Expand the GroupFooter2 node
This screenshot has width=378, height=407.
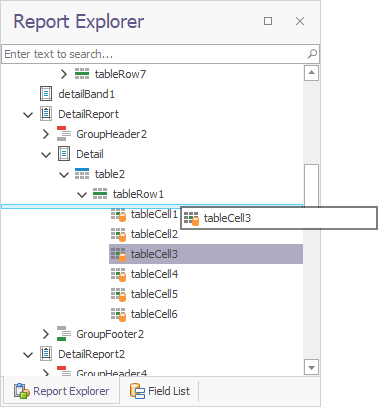point(46,334)
